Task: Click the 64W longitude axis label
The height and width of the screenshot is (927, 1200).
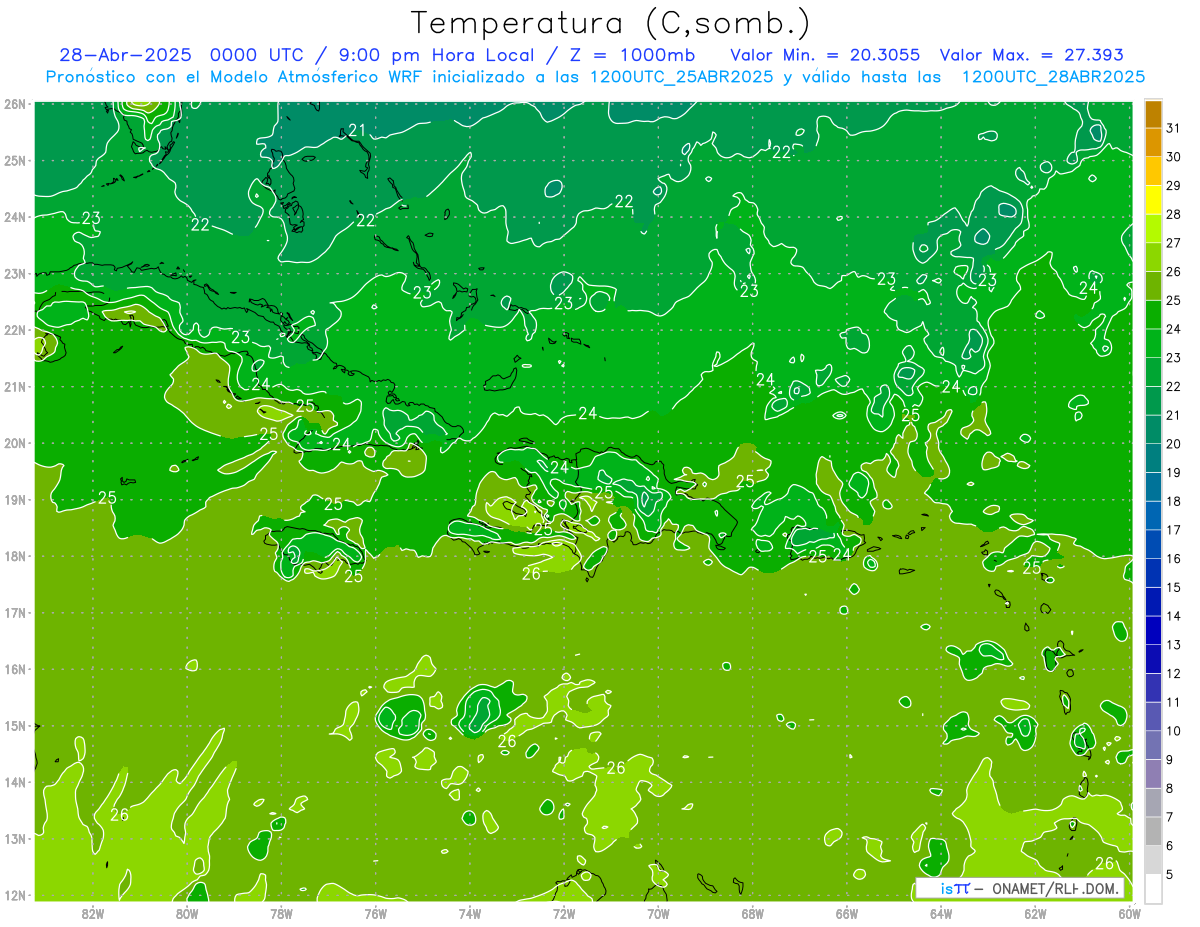Action: click(x=941, y=913)
